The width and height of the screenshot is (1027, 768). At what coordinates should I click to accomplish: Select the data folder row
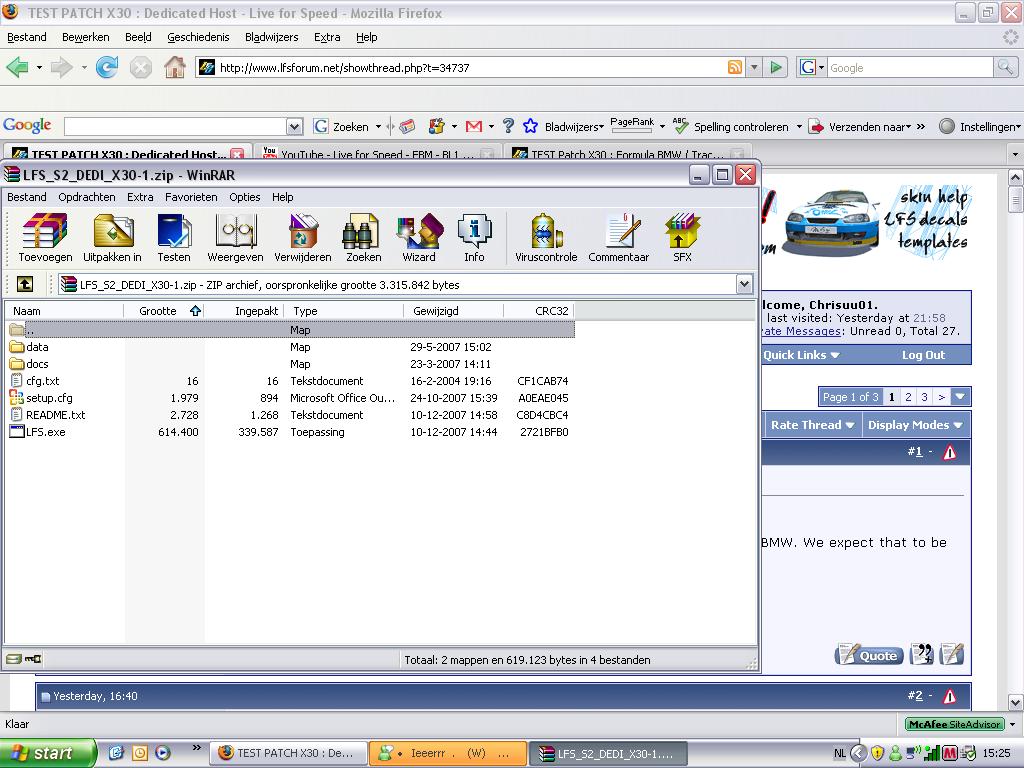click(x=289, y=347)
